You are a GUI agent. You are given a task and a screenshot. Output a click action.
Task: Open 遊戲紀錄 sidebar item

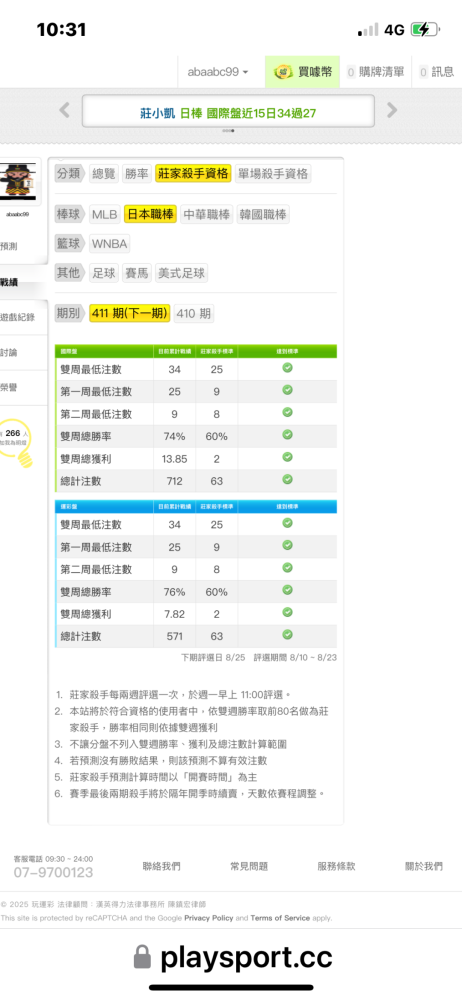[19, 317]
